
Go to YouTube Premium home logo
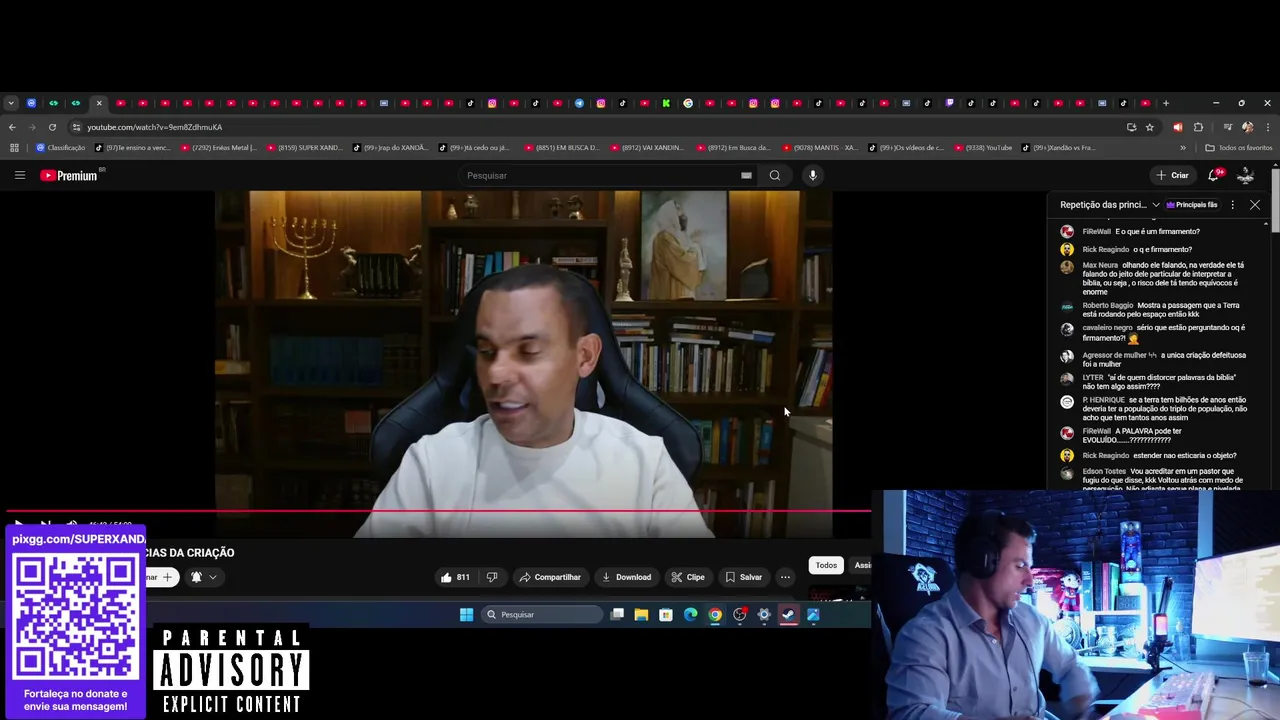[x=69, y=175]
